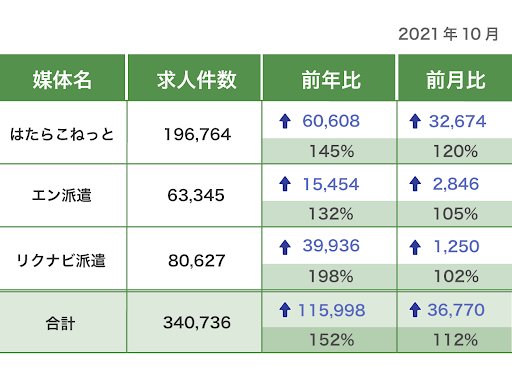Click the リクナビ派遣 row label

point(61,260)
